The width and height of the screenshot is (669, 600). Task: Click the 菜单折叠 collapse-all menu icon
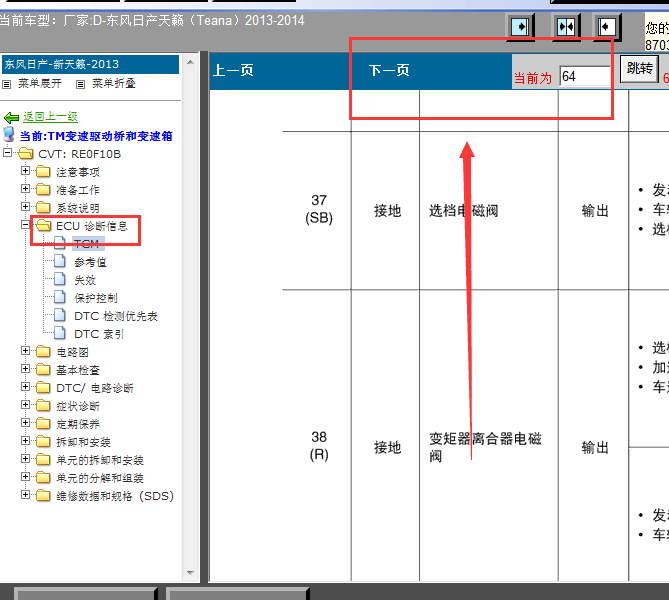82,84
